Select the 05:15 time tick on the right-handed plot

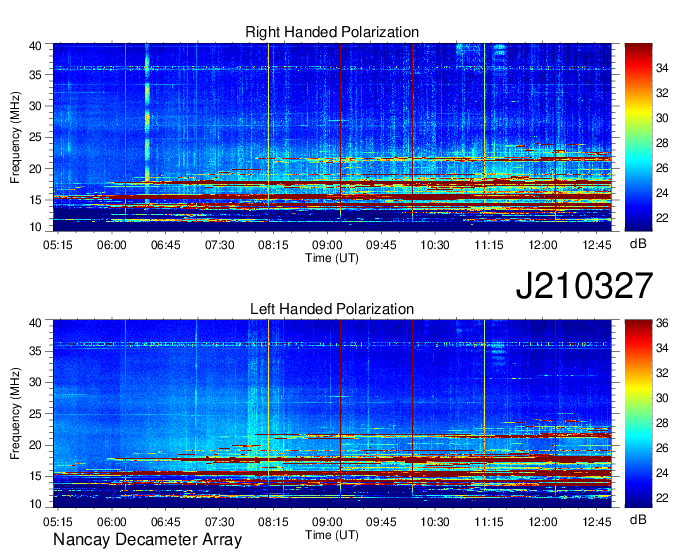57,245
